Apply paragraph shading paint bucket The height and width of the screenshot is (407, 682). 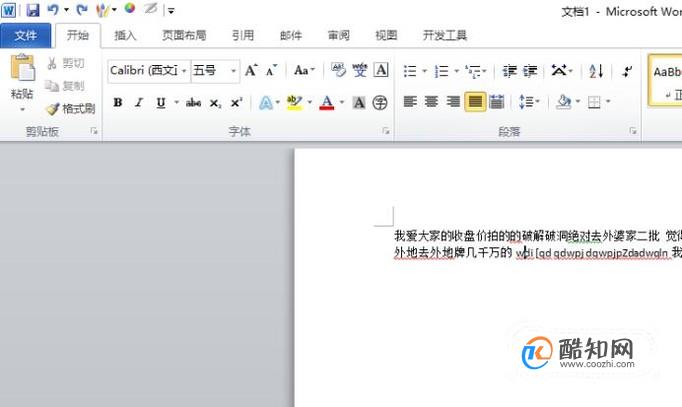564,102
